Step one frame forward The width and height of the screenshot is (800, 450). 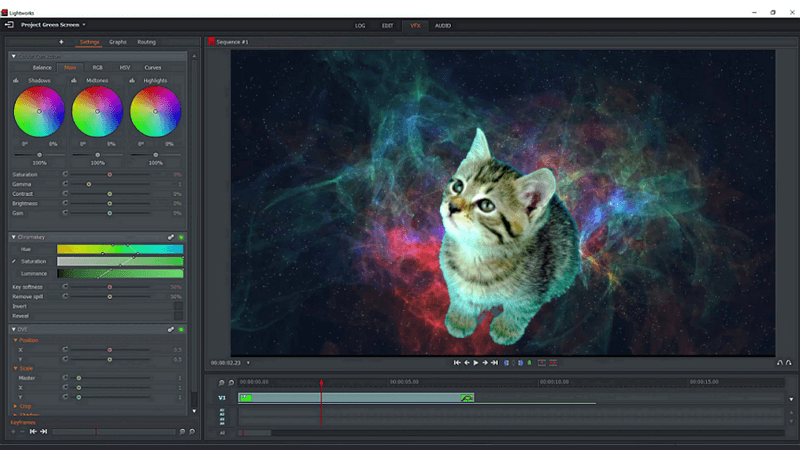click(485, 363)
